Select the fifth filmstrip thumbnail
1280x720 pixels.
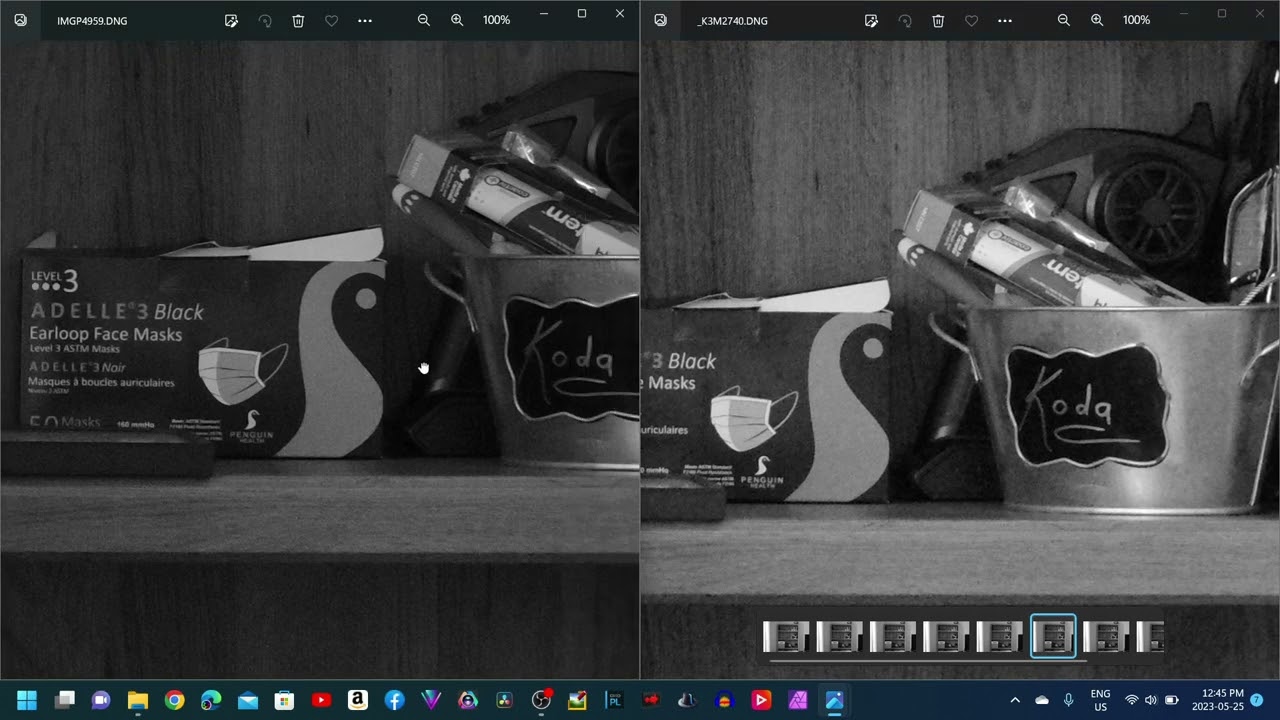click(999, 636)
